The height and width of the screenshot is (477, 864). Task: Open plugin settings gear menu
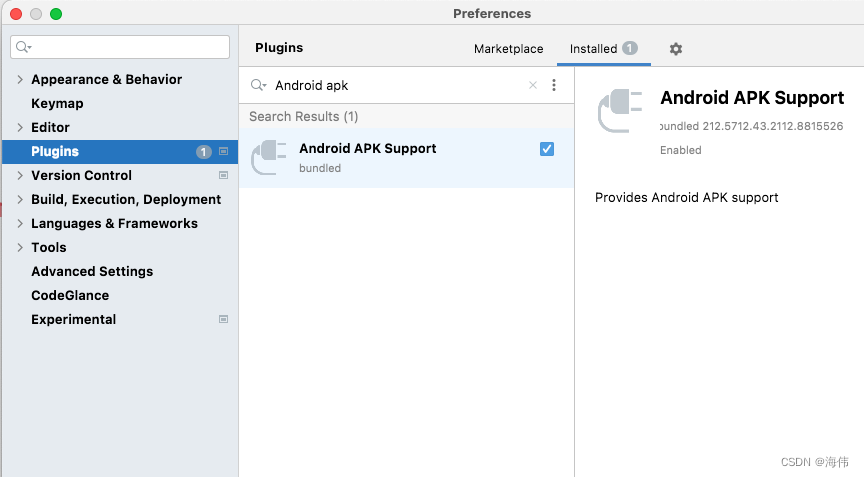click(x=676, y=49)
